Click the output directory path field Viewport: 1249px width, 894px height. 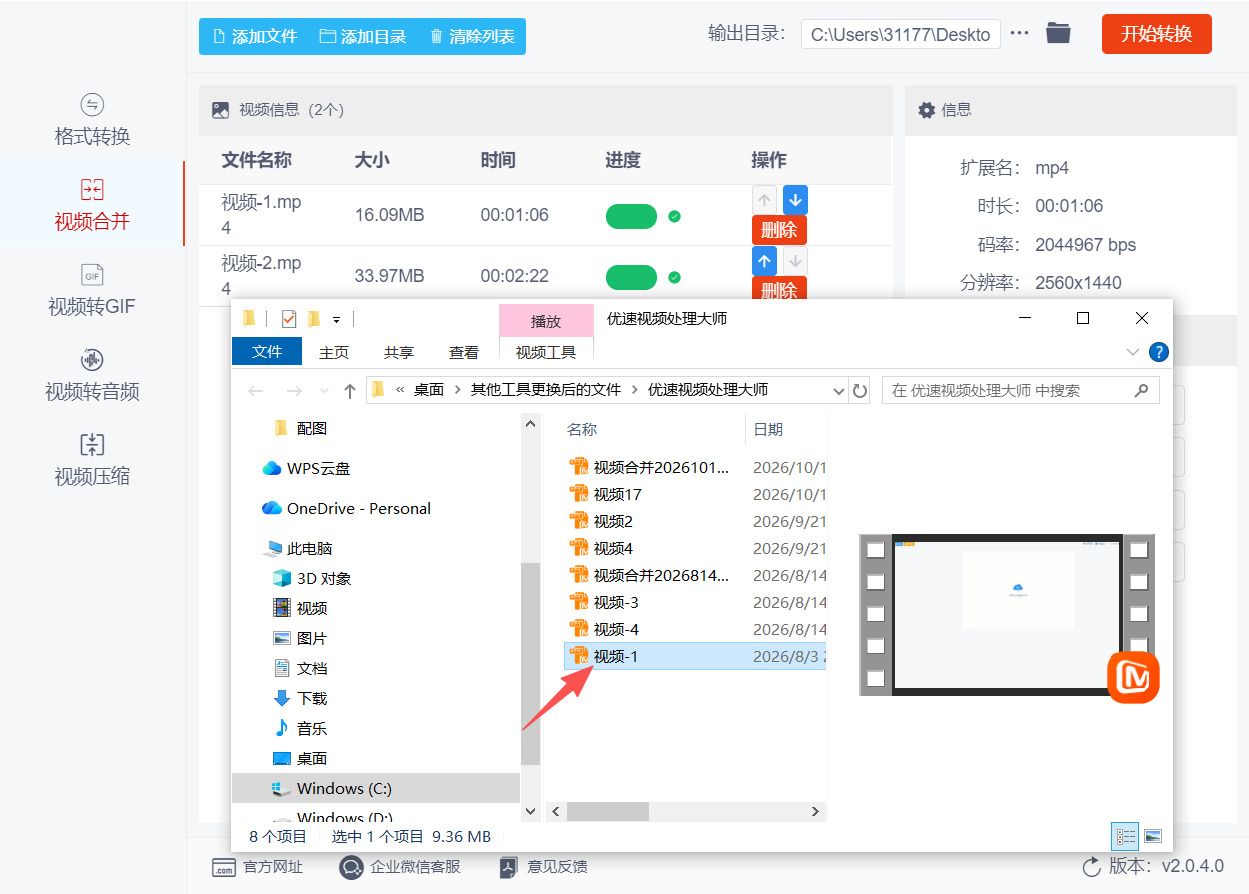point(900,34)
